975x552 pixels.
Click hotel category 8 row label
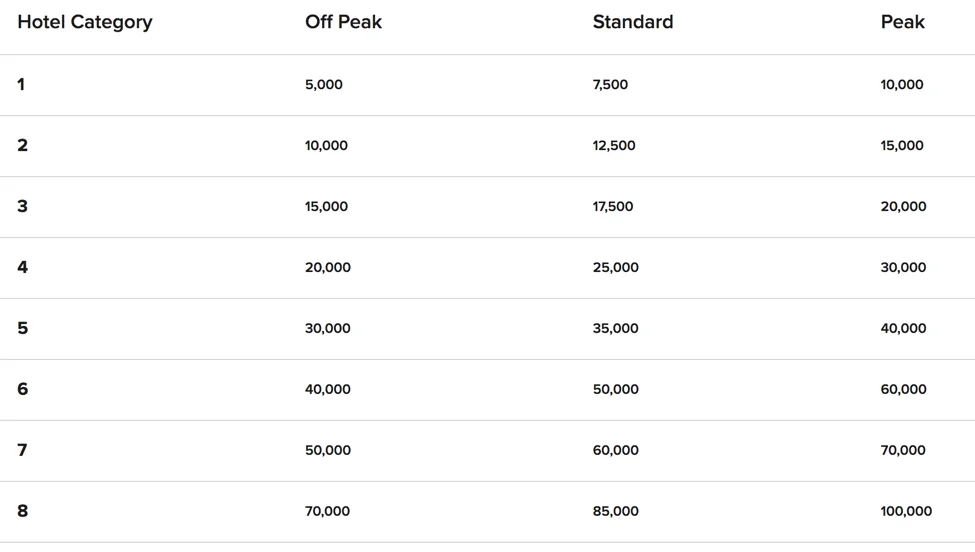pyautogui.click(x=22, y=512)
